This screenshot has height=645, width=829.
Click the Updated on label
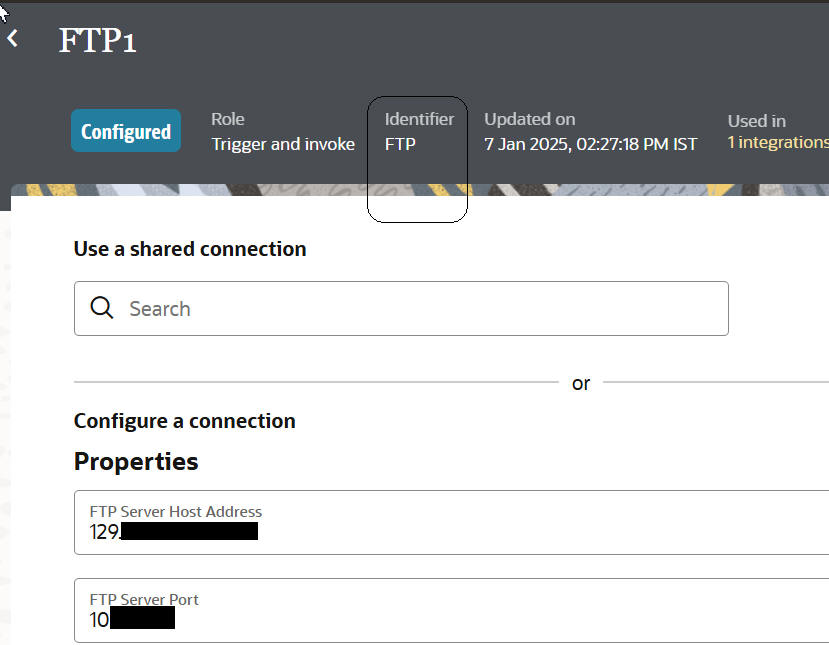(530, 119)
